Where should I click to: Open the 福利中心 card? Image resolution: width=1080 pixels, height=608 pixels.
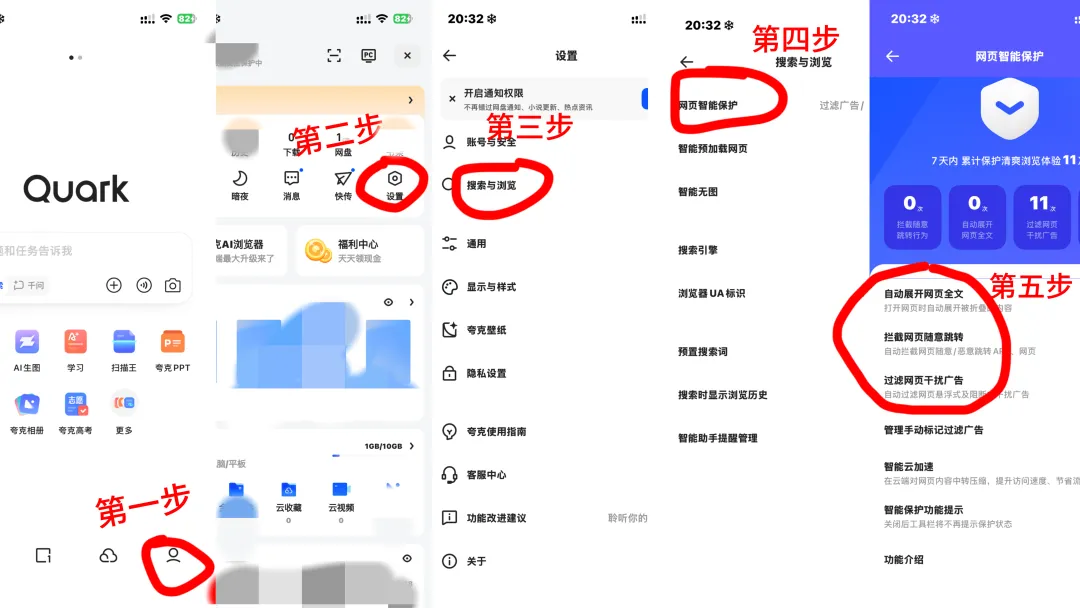360,251
